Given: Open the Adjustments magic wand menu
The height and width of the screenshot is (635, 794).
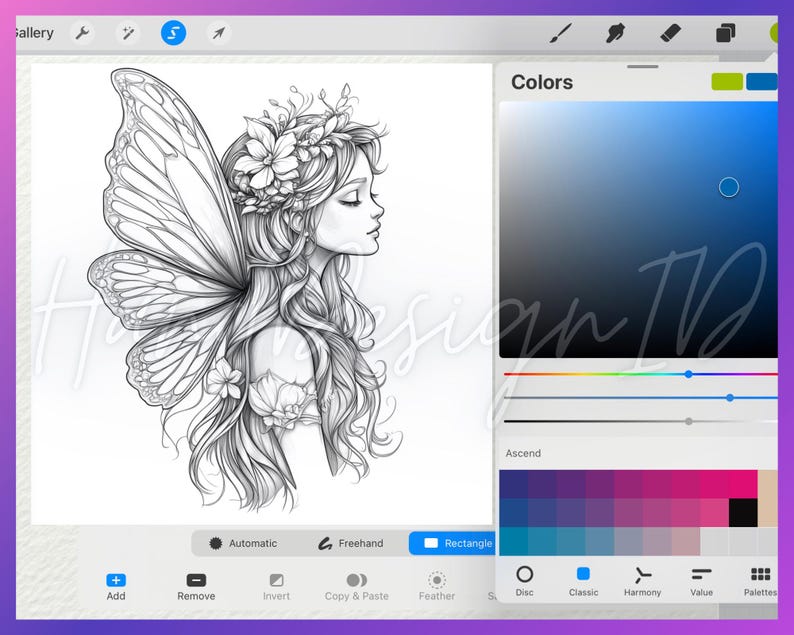Looking at the screenshot, I should [x=128, y=33].
